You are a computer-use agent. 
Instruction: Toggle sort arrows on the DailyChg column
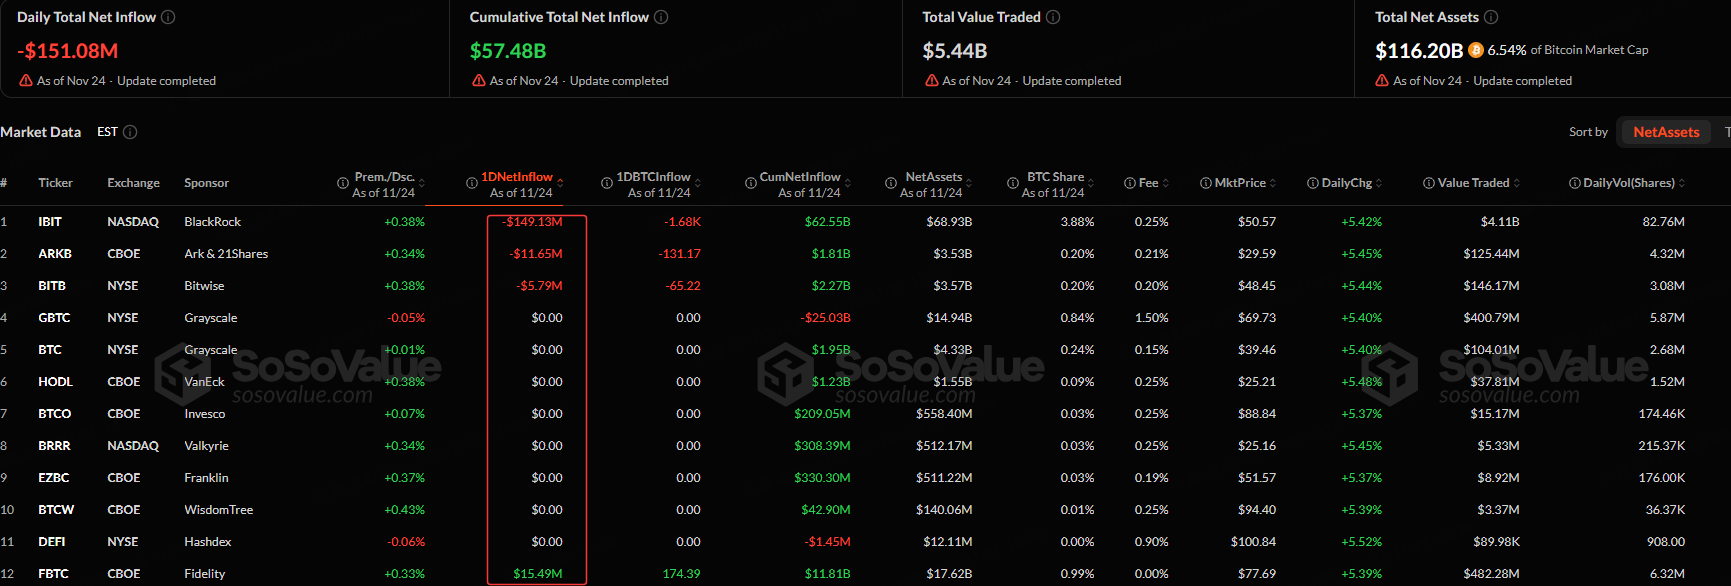tap(1379, 183)
